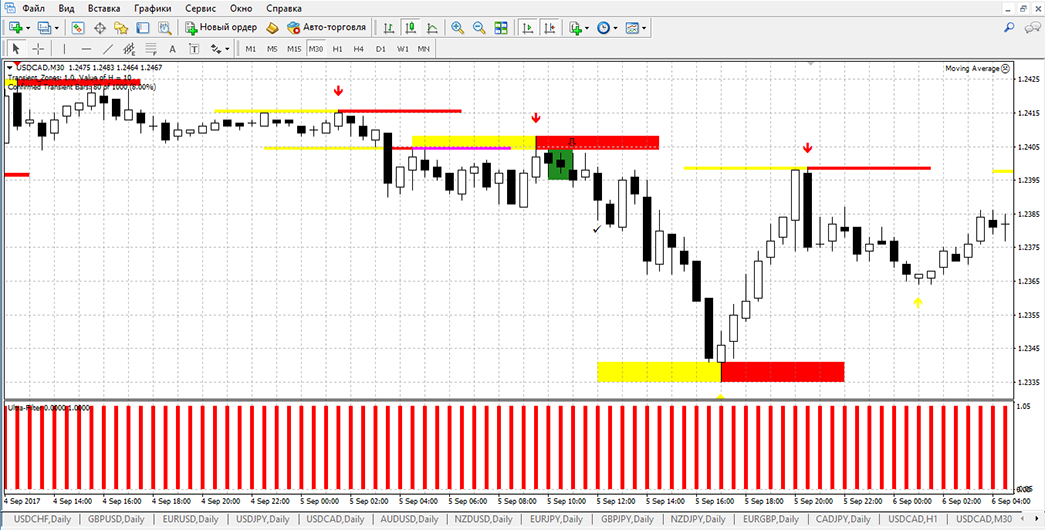Viewport: 1045px width, 530px height.
Task: Switch to the EURGBP,Daily chart tab
Action: click(769, 519)
